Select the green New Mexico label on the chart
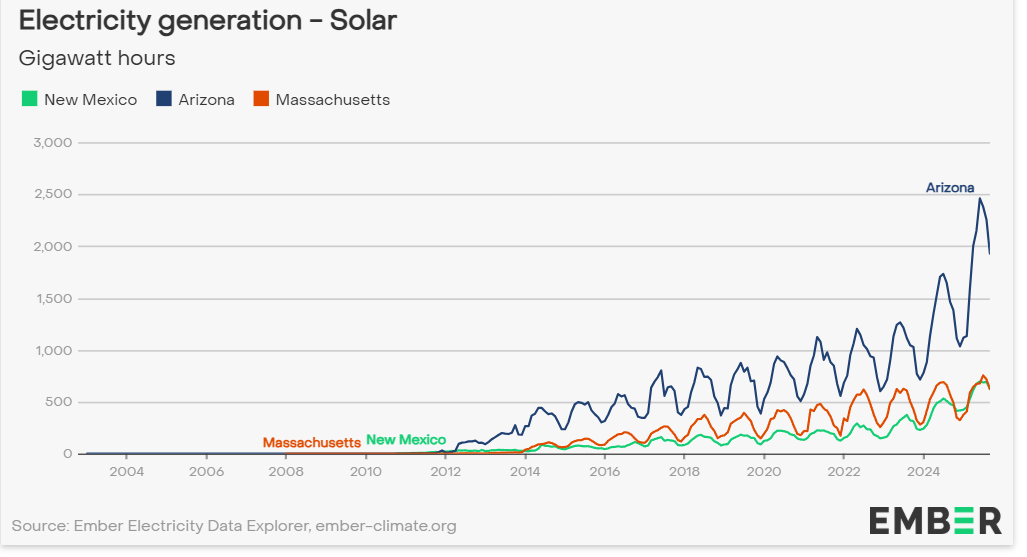The width and height of the screenshot is (1027, 557). [x=406, y=440]
